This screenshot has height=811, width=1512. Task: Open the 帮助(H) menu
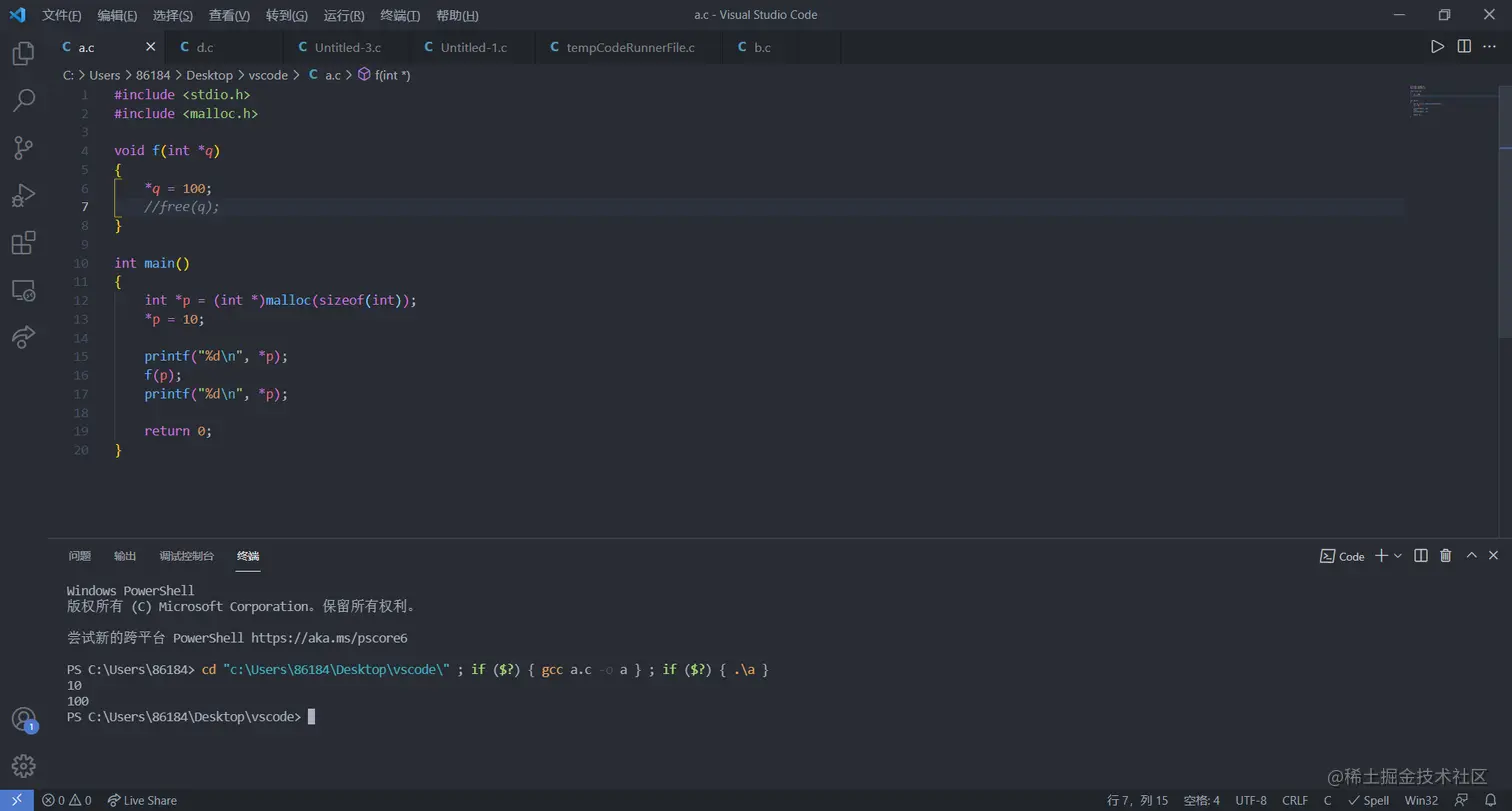coord(457,15)
